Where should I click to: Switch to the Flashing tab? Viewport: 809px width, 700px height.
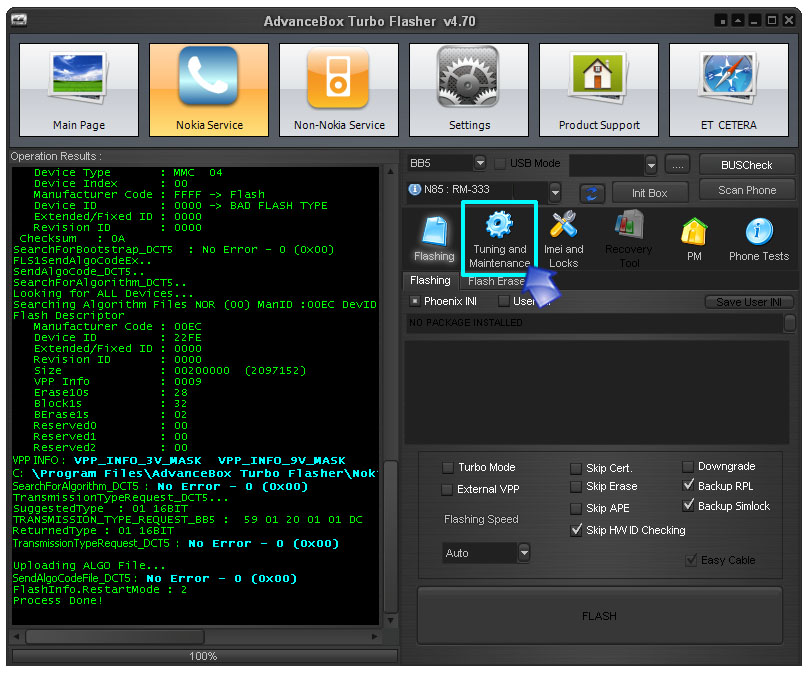point(430,280)
